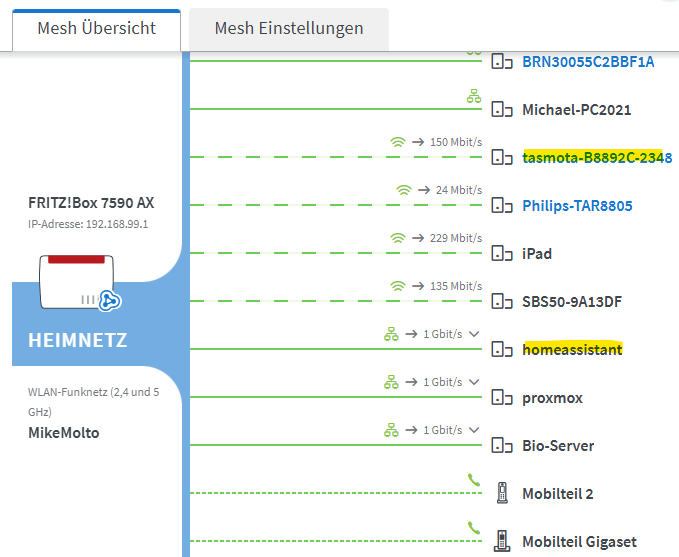Open the Mesh Einstellungen tab
The image size is (679, 557).
pos(289,29)
